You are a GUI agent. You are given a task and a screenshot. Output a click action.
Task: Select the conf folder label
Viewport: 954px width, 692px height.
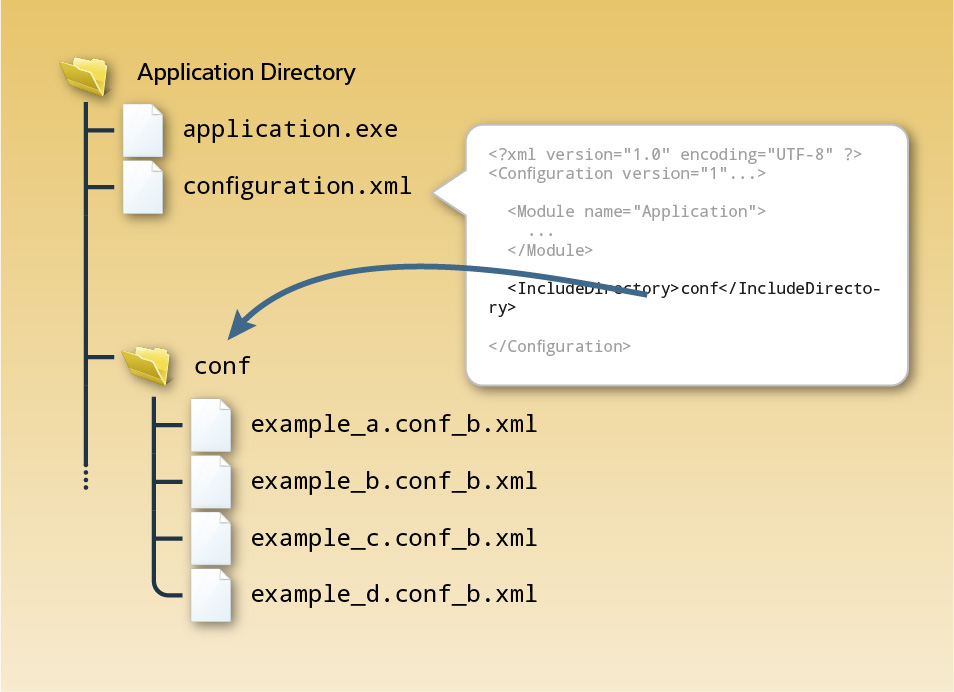click(x=221, y=366)
